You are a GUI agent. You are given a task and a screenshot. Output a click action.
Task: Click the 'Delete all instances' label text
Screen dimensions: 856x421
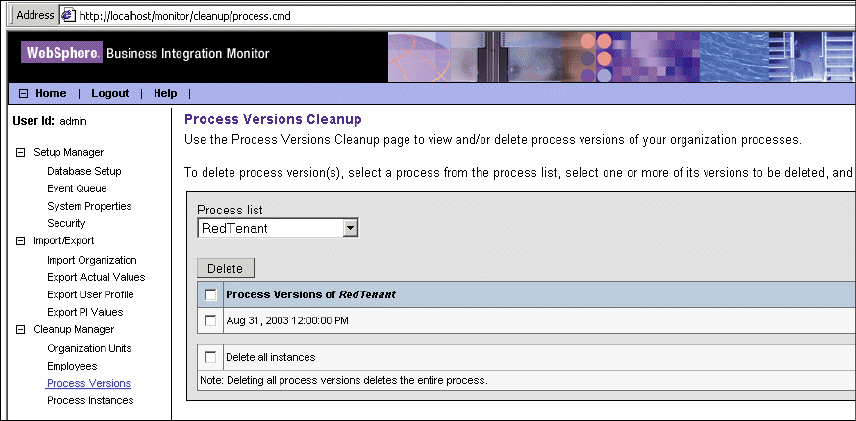271,358
